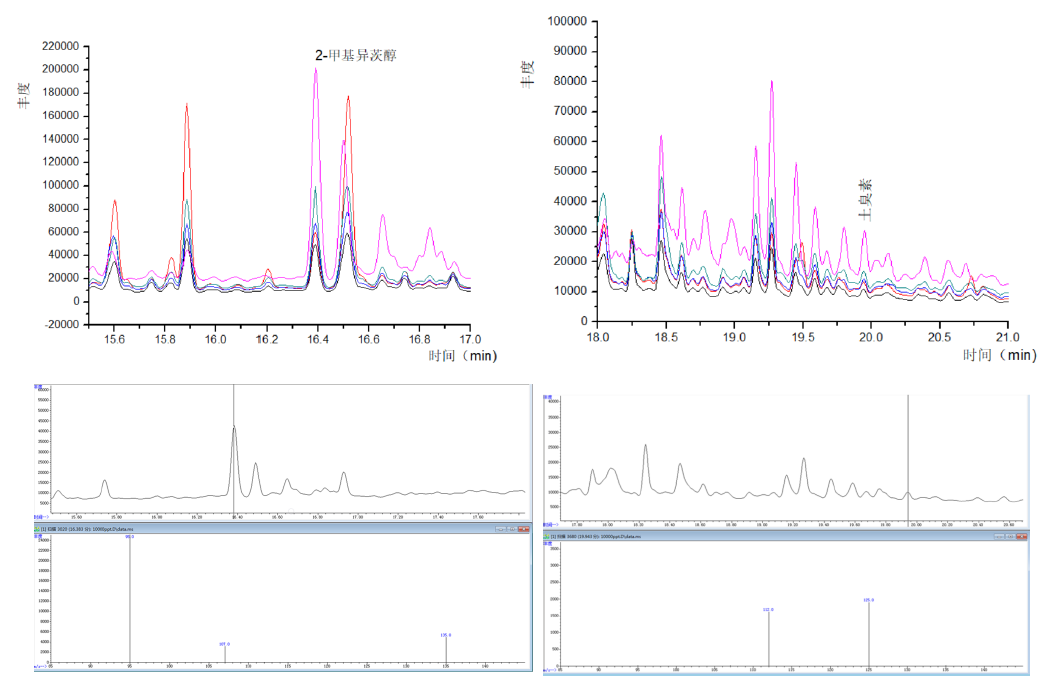Click the left mass spectrum window icon
The height and width of the screenshot is (687, 1056).
pyautogui.click(x=38, y=527)
